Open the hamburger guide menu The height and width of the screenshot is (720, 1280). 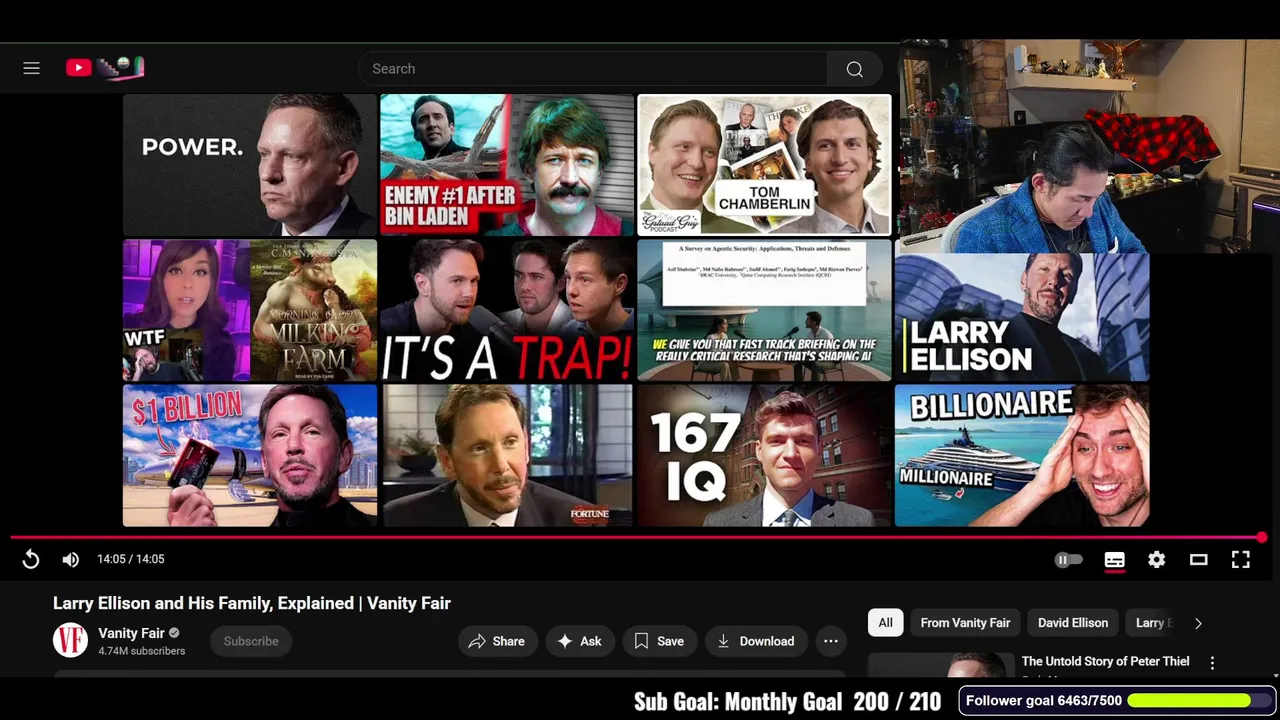point(32,68)
